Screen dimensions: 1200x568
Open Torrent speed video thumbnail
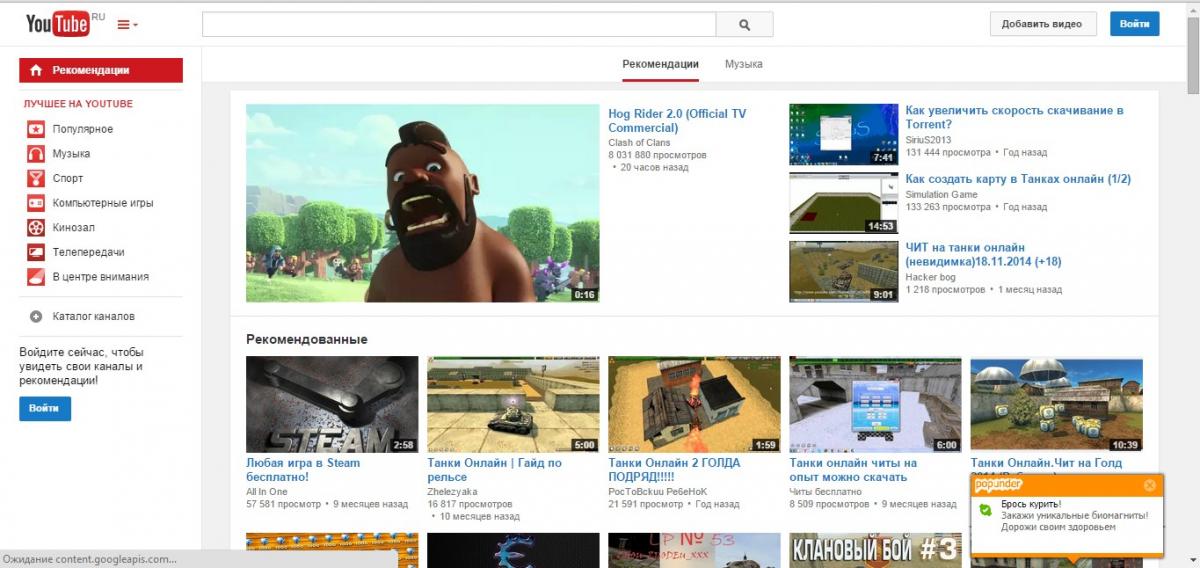click(x=843, y=134)
